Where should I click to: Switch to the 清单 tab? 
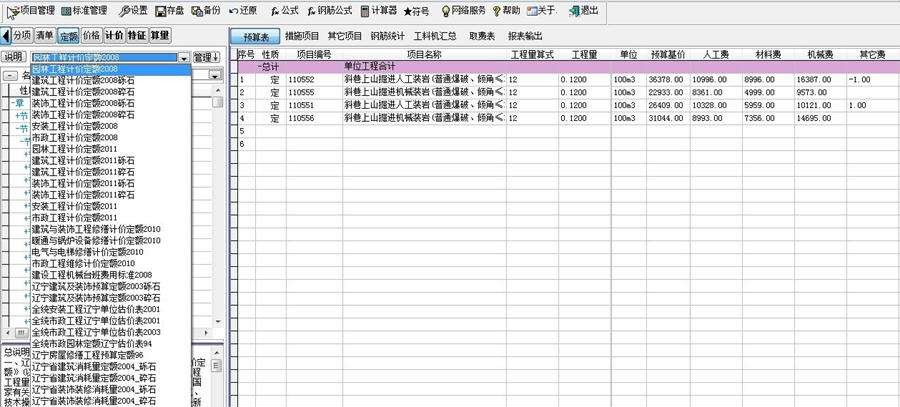point(45,36)
